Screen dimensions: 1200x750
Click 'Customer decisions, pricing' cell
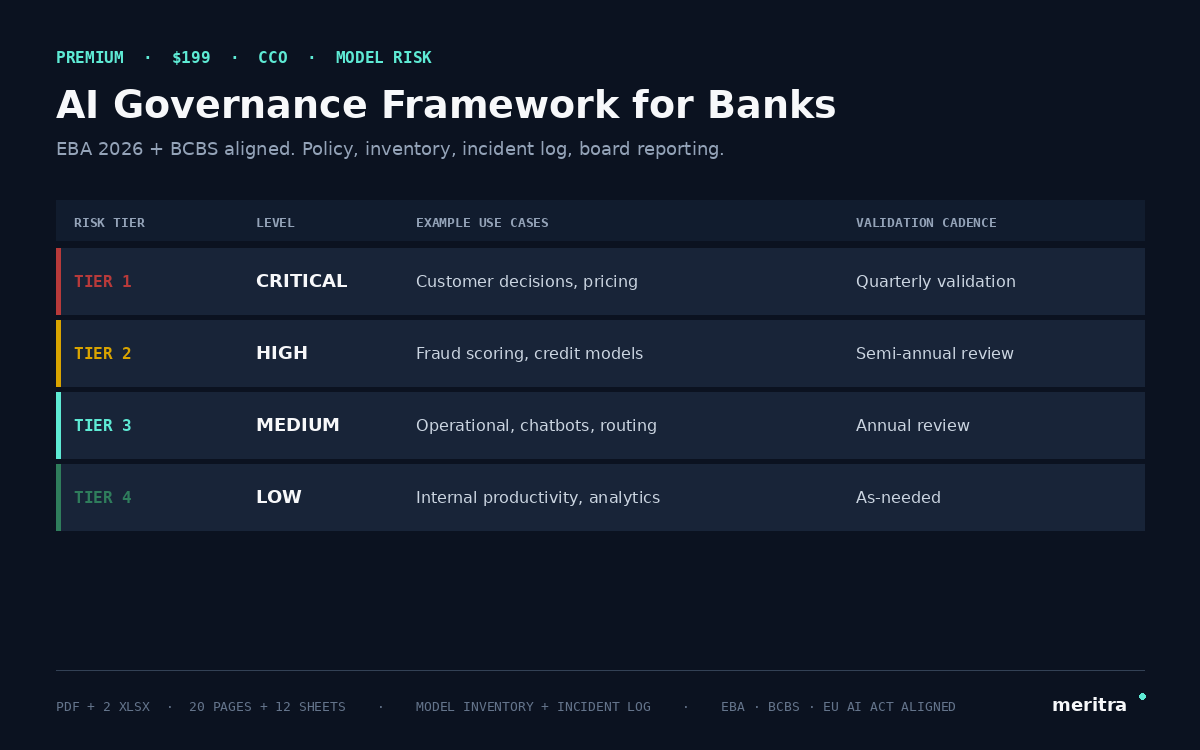coord(527,282)
